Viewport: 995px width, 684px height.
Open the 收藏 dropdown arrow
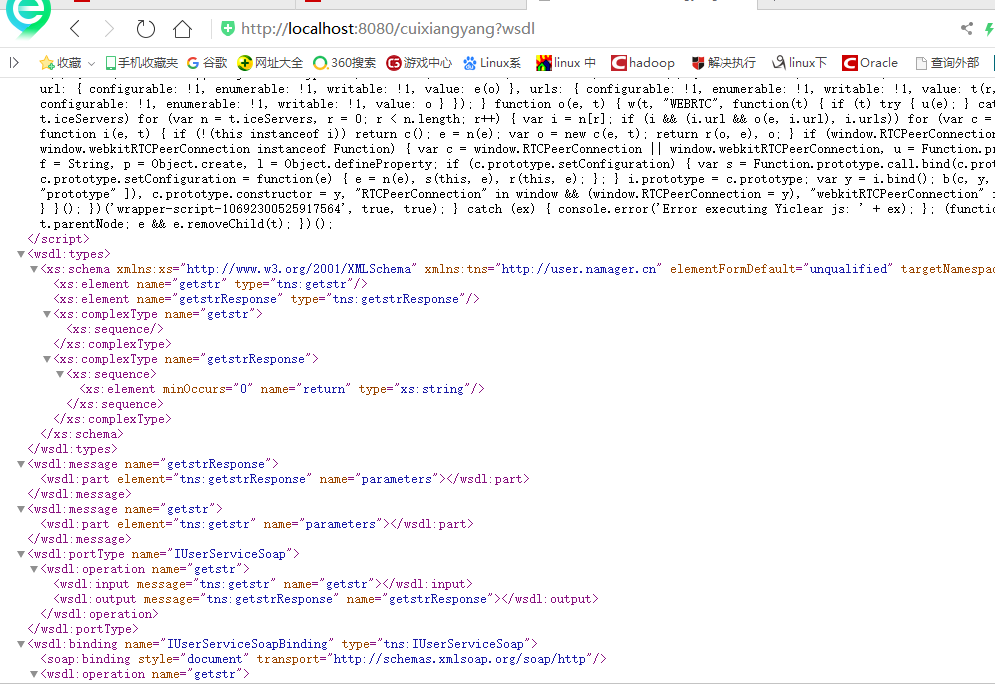91,63
